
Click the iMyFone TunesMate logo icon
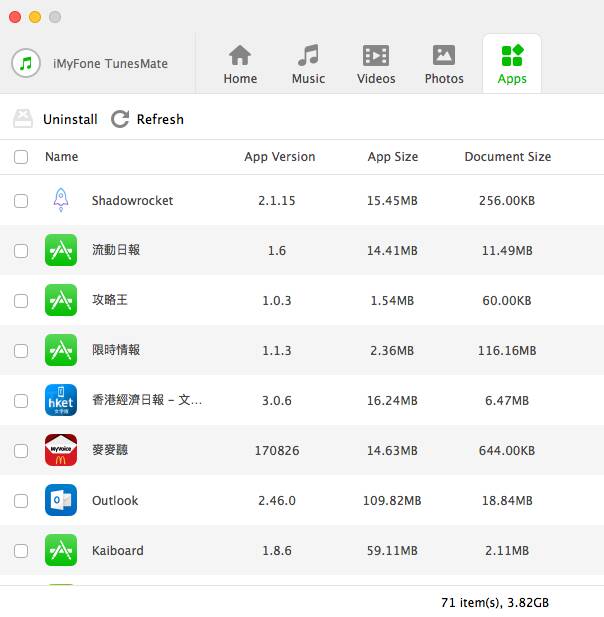click(x=26, y=63)
